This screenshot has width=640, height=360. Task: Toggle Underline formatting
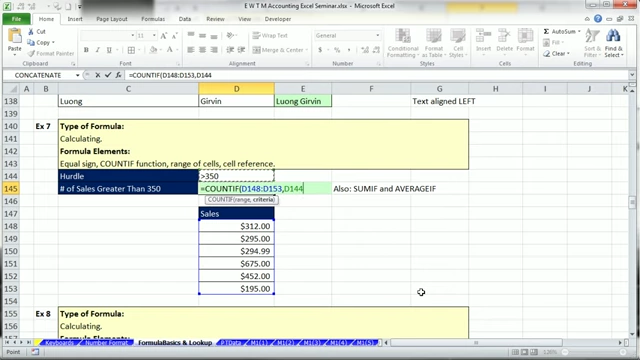pyautogui.click(x=109, y=50)
